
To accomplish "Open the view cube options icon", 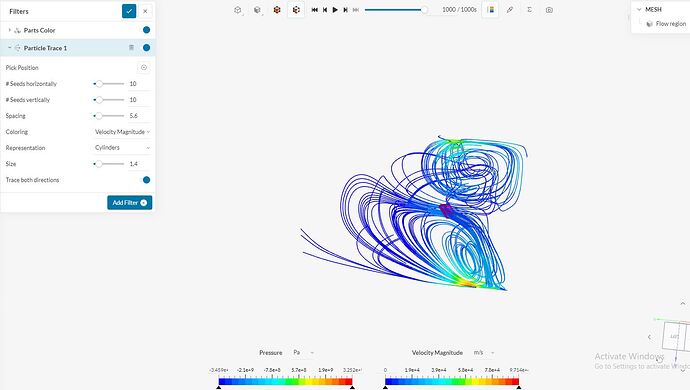I will pyautogui.click(x=238, y=10).
